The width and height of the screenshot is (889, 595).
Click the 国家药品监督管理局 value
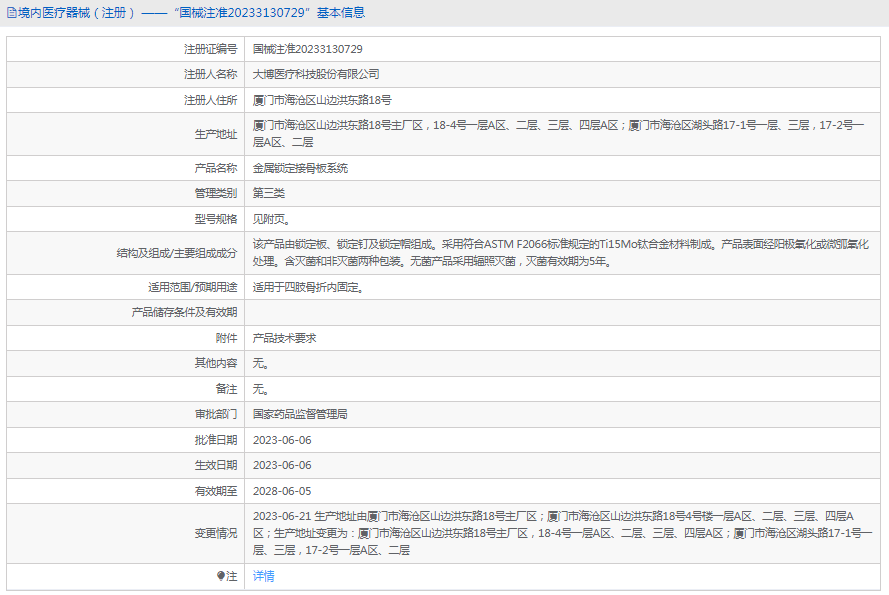coord(300,415)
